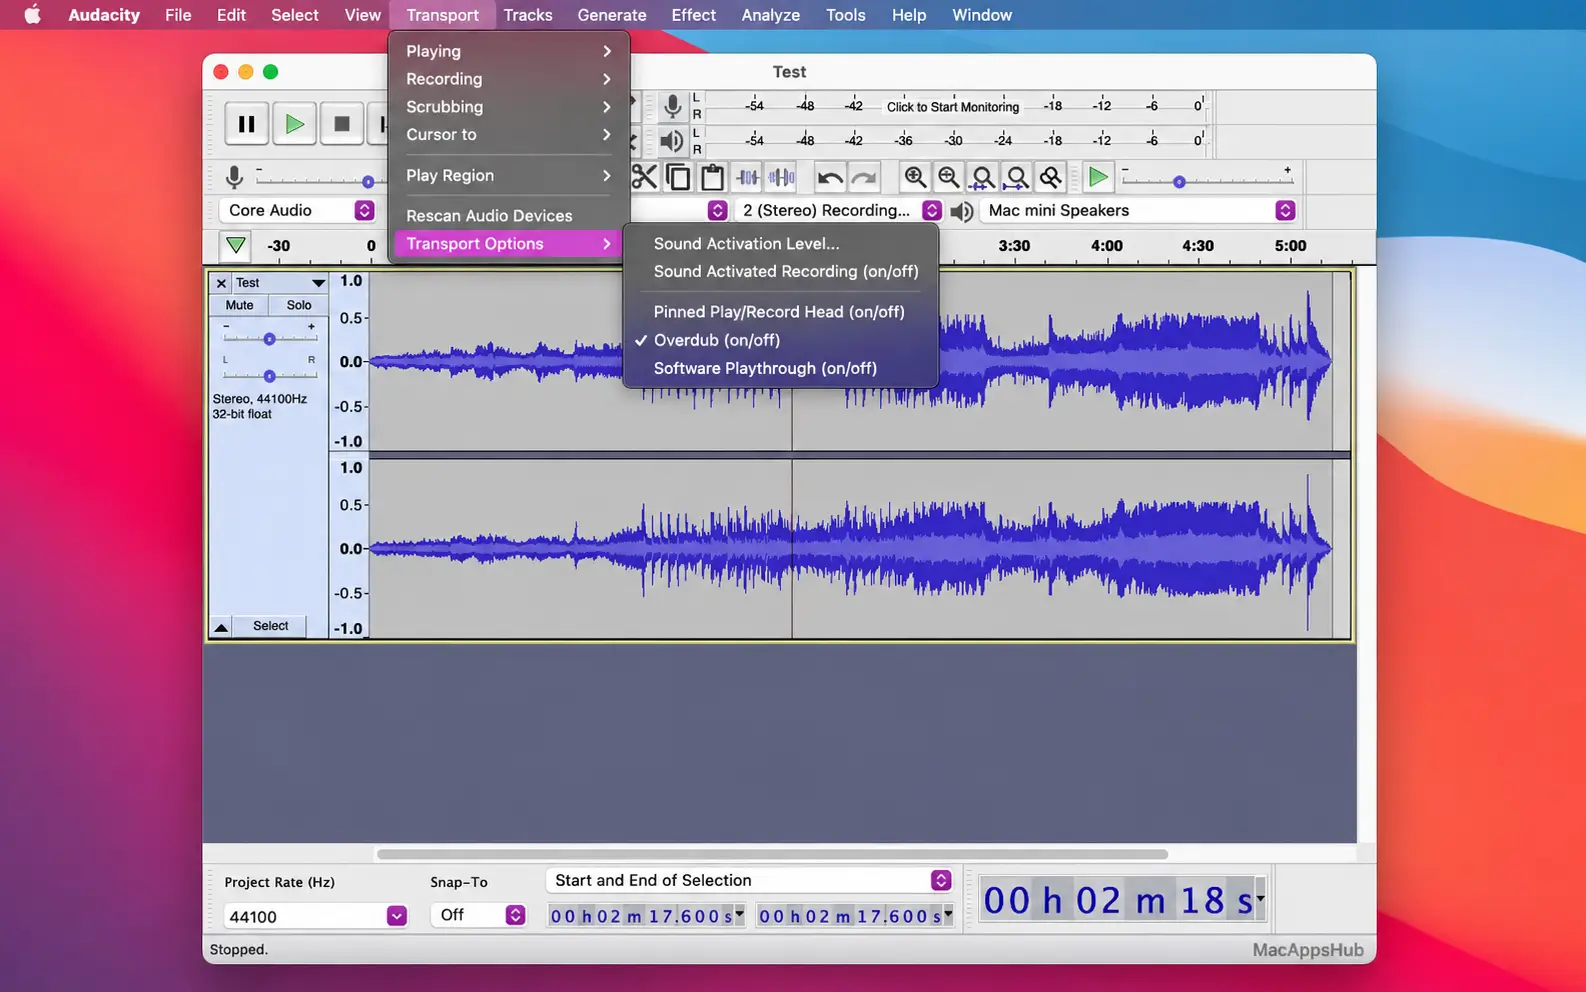1586x992 pixels.
Task: Click the Paste clipboard icon
Action: [712, 177]
